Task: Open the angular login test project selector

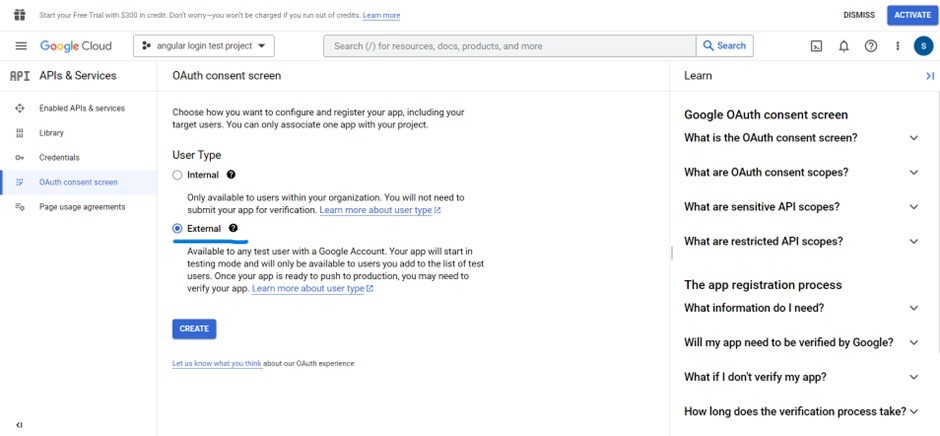Action: (x=204, y=46)
